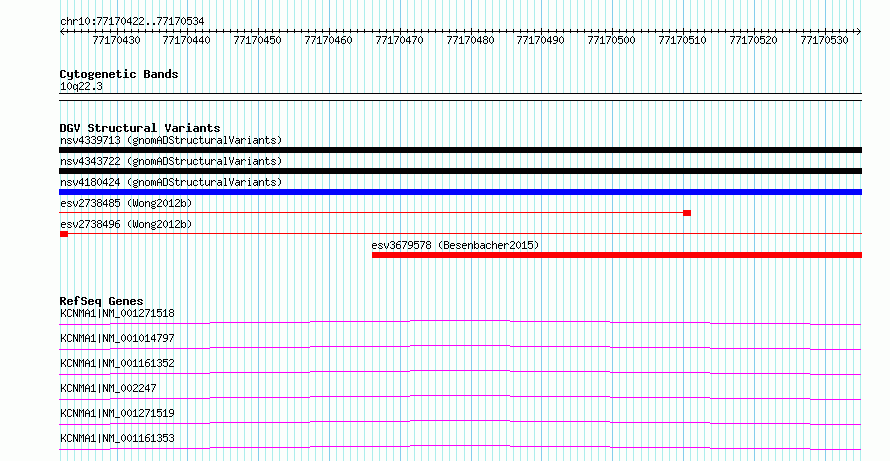Select the 77170470 ruler tick label
Screen dimensions: 890x461
click(x=399, y=40)
